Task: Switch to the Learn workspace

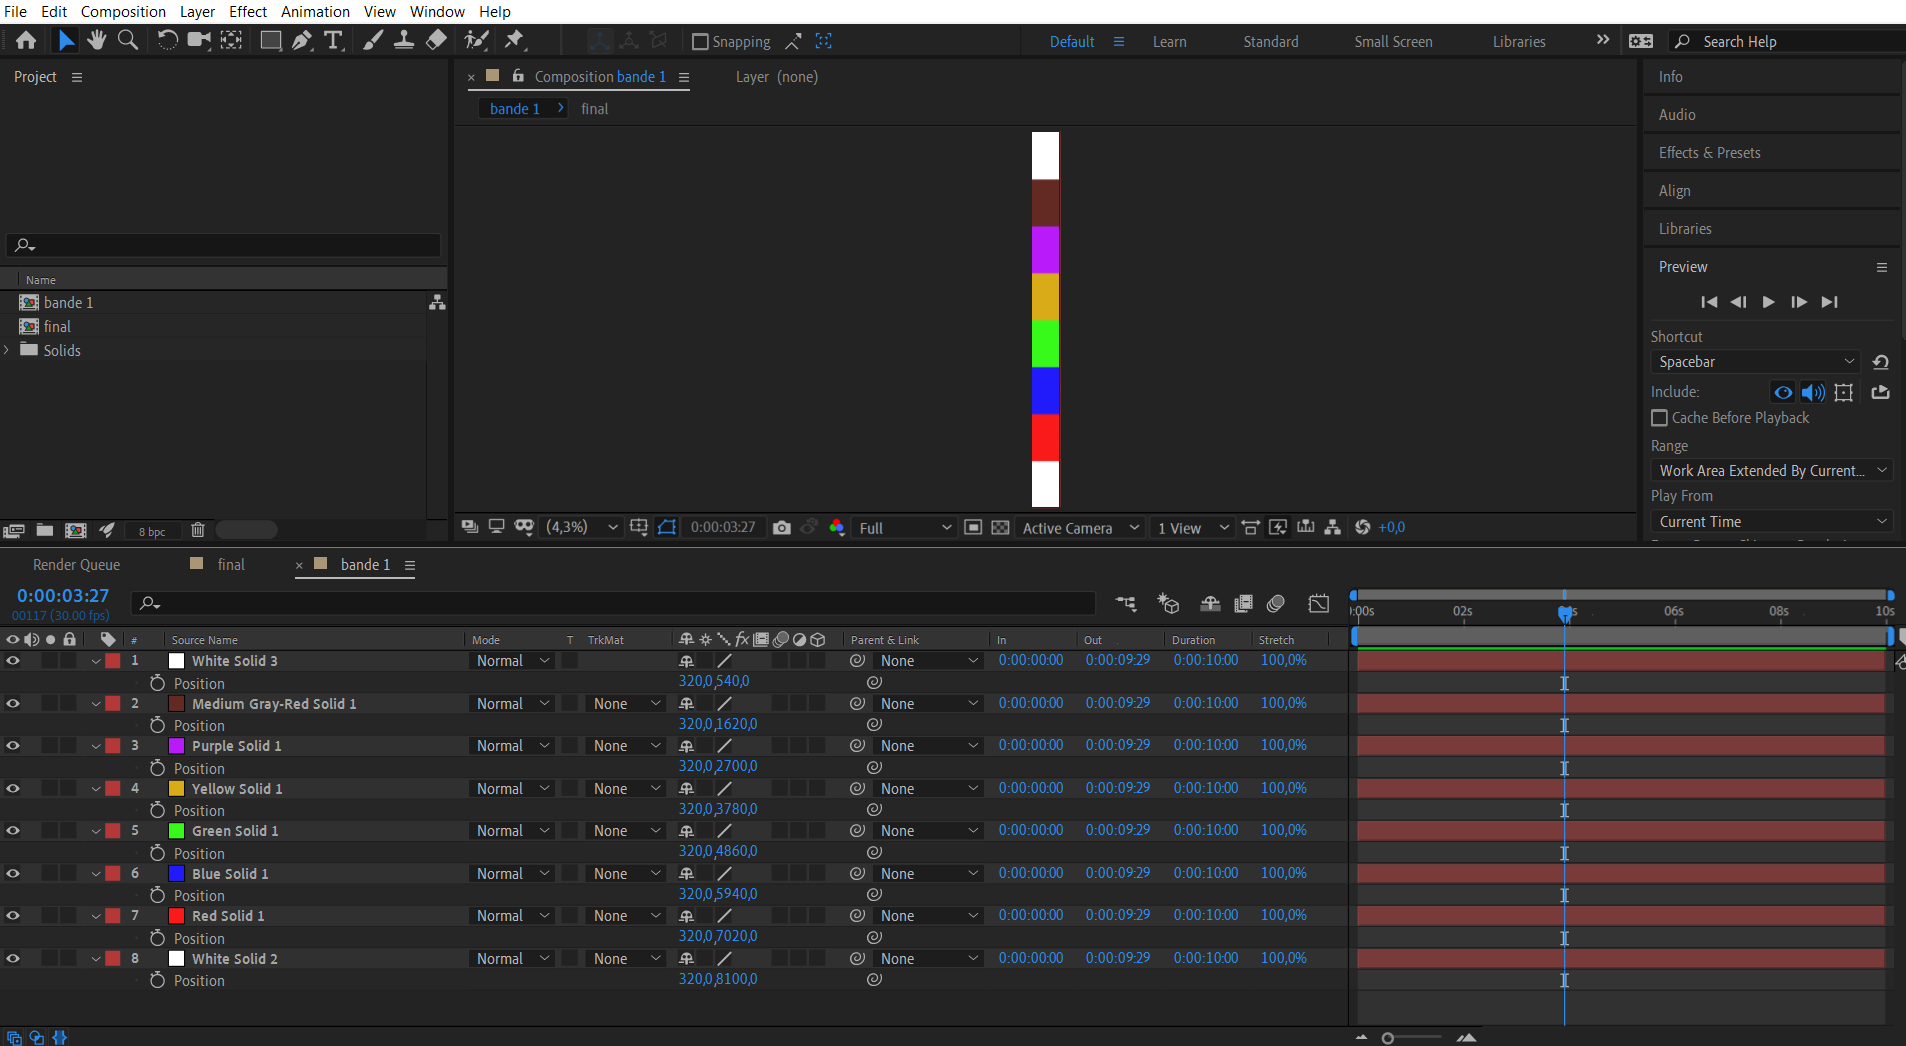Action: pos(1169,42)
